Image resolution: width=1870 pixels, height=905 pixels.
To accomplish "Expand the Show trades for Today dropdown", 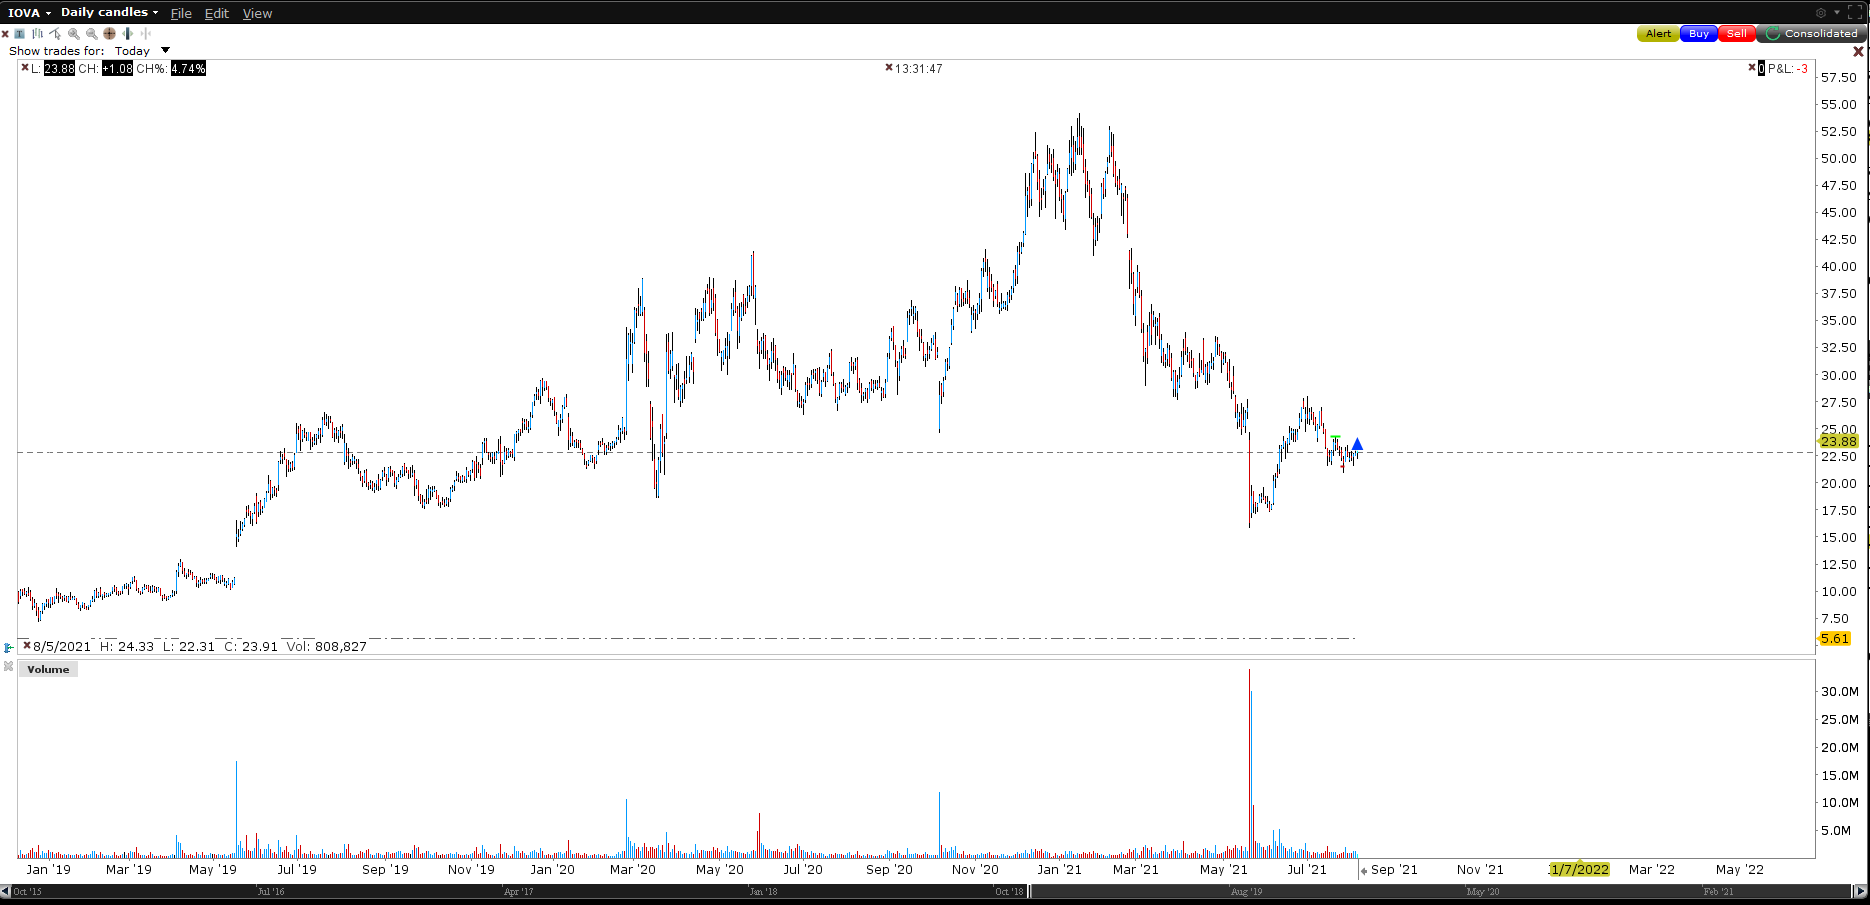I will click(x=166, y=50).
